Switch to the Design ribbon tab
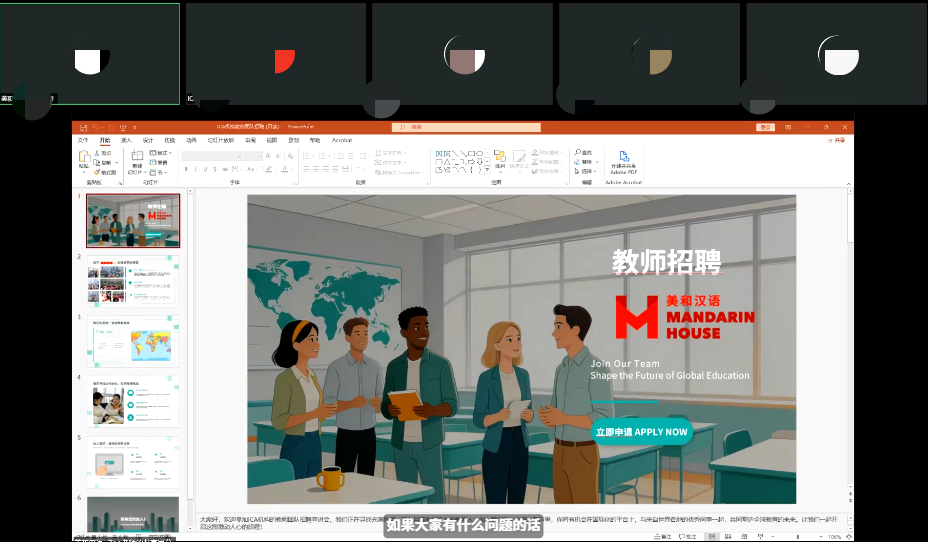The image size is (928, 542). tap(148, 140)
